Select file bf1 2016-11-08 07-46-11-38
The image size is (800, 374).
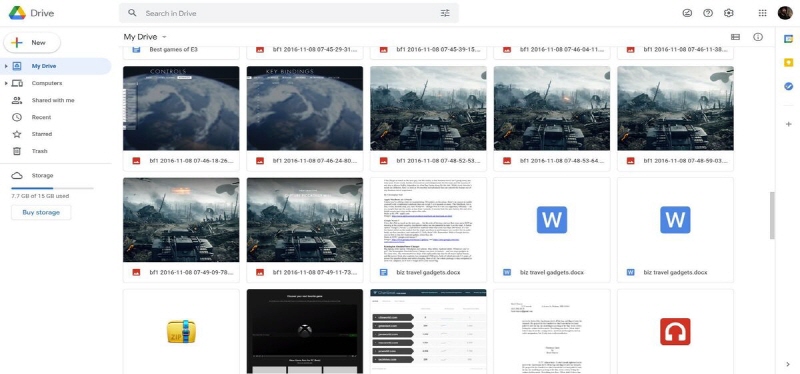[675, 50]
